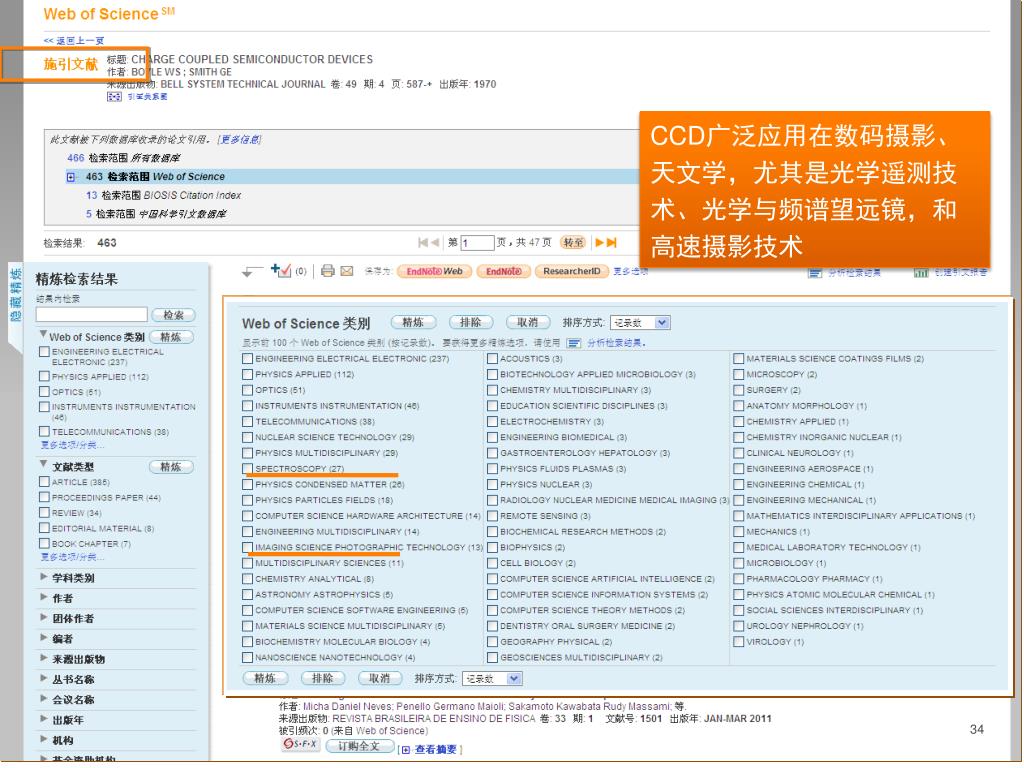Screen dimensions: 1024x768
Task: Check REVIEW (34) in the sidebar
Action: (44, 513)
